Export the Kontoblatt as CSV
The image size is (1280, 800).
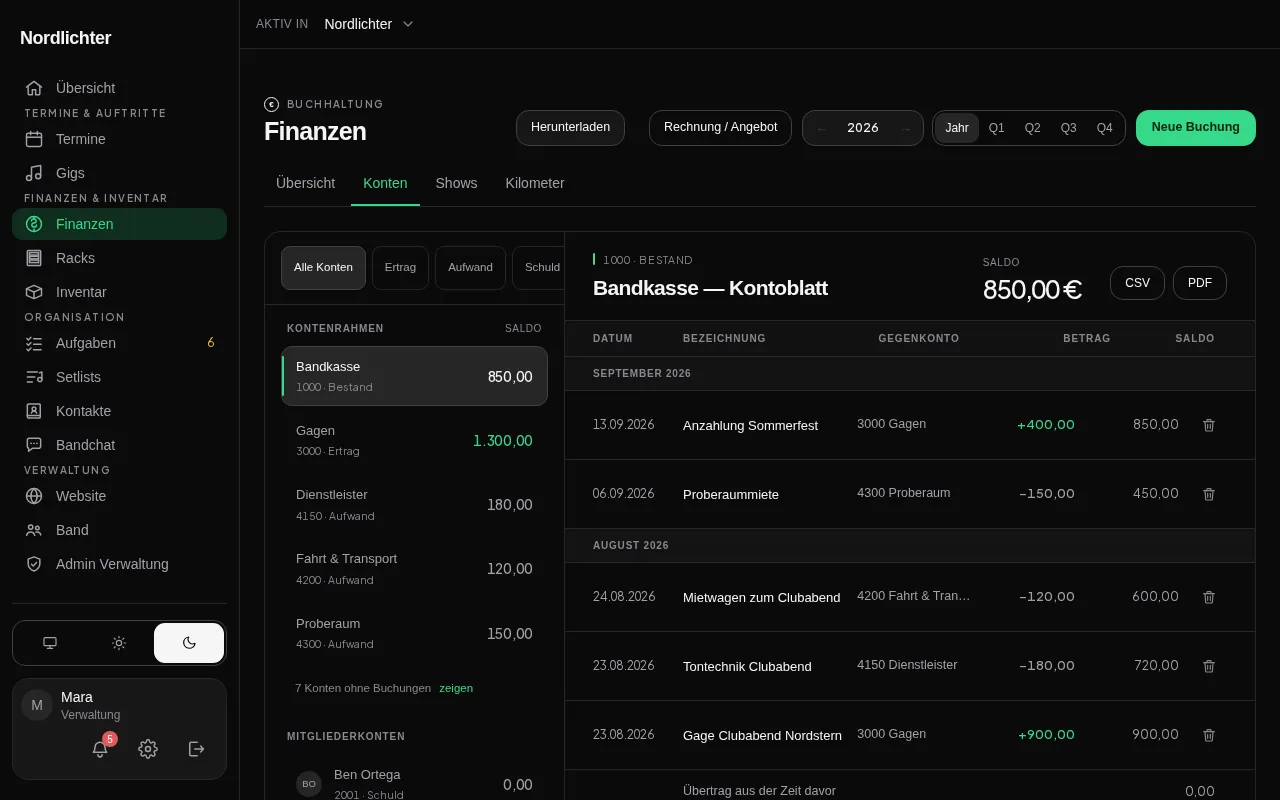point(1138,283)
